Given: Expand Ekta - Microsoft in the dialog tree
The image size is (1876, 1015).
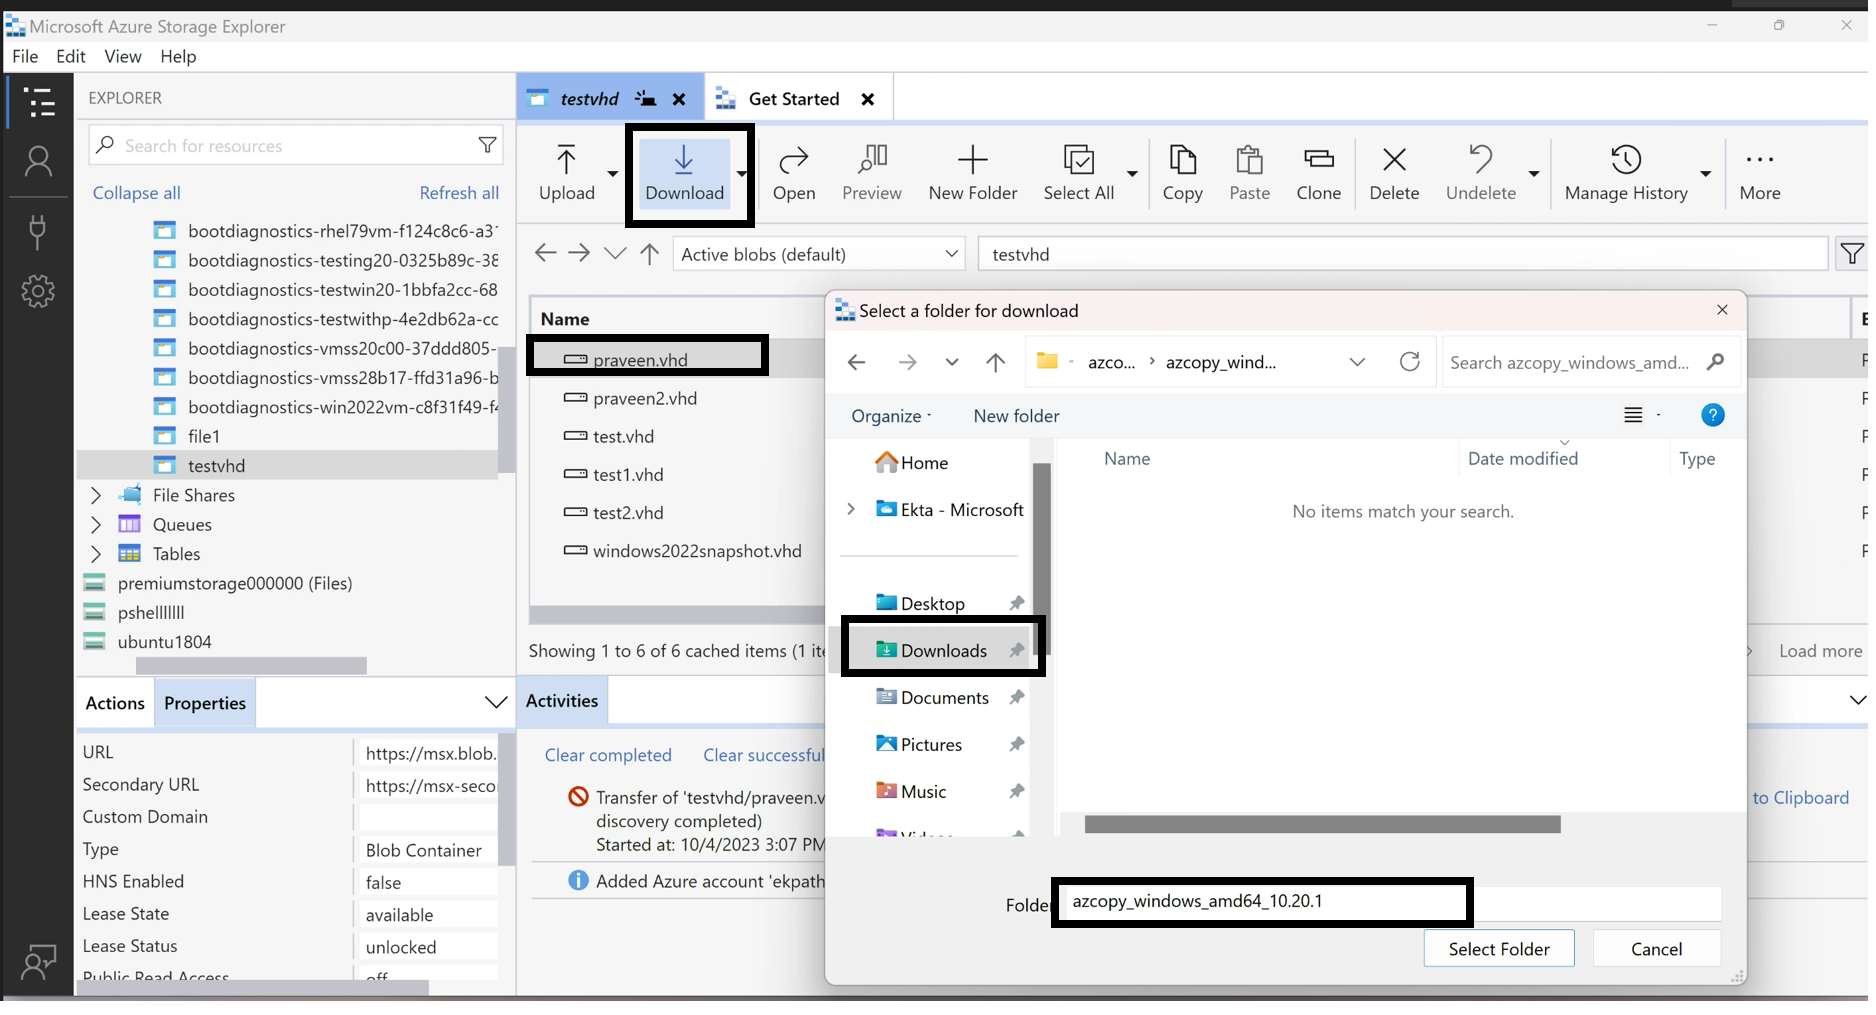Looking at the screenshot, I should (x=851, y=509).
